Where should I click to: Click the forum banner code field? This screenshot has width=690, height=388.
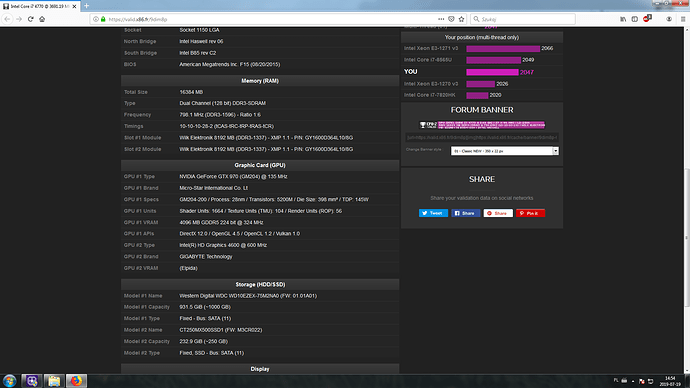(x=482, y=137)
